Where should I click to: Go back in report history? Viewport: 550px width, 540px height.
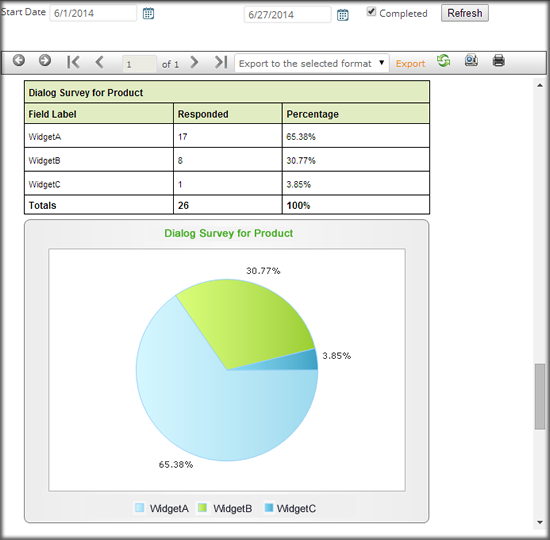(x=19, y=60)
